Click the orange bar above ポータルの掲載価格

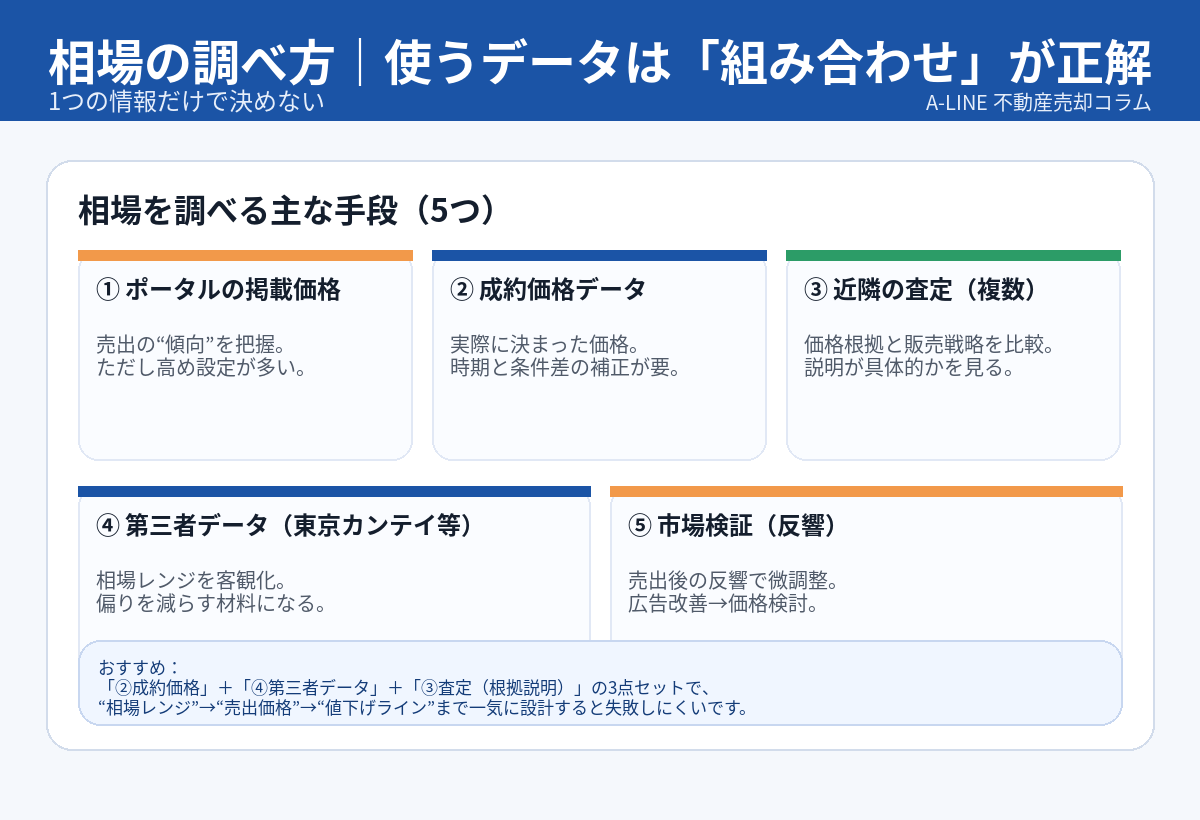pyautogui.click(x=245, y=255)
